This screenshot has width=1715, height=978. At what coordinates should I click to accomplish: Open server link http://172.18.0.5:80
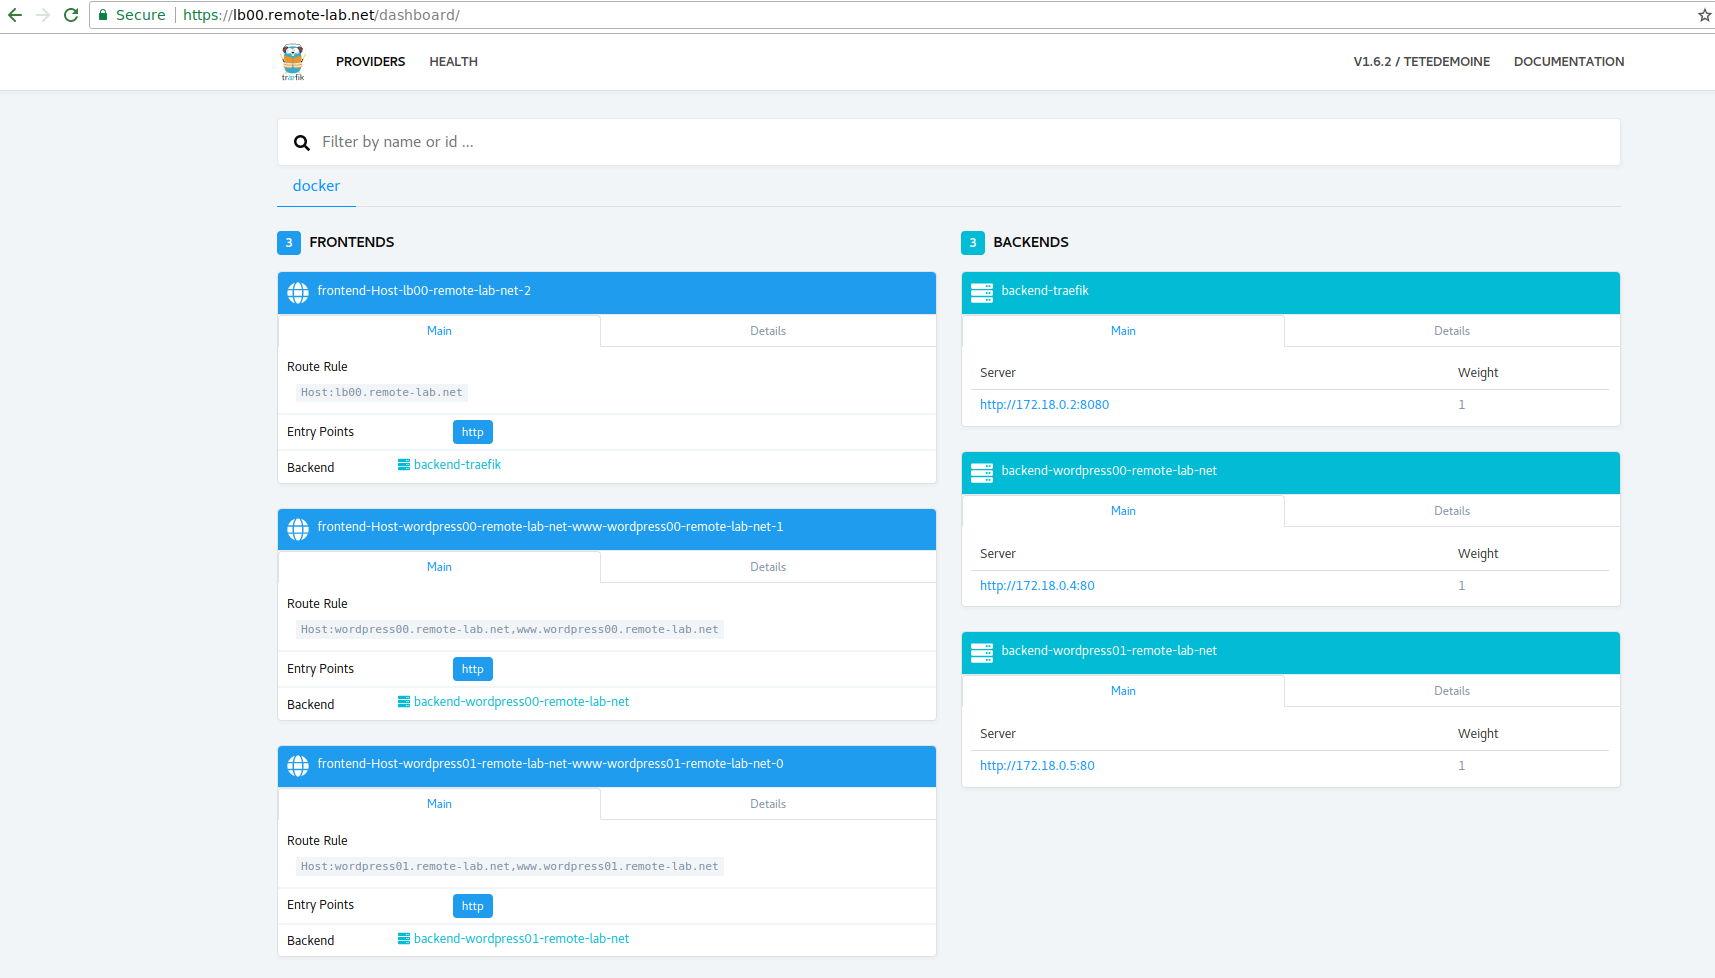click(1037, 766)
